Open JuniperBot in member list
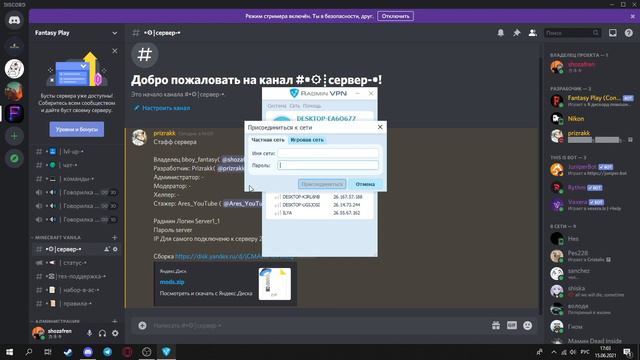 591,169
